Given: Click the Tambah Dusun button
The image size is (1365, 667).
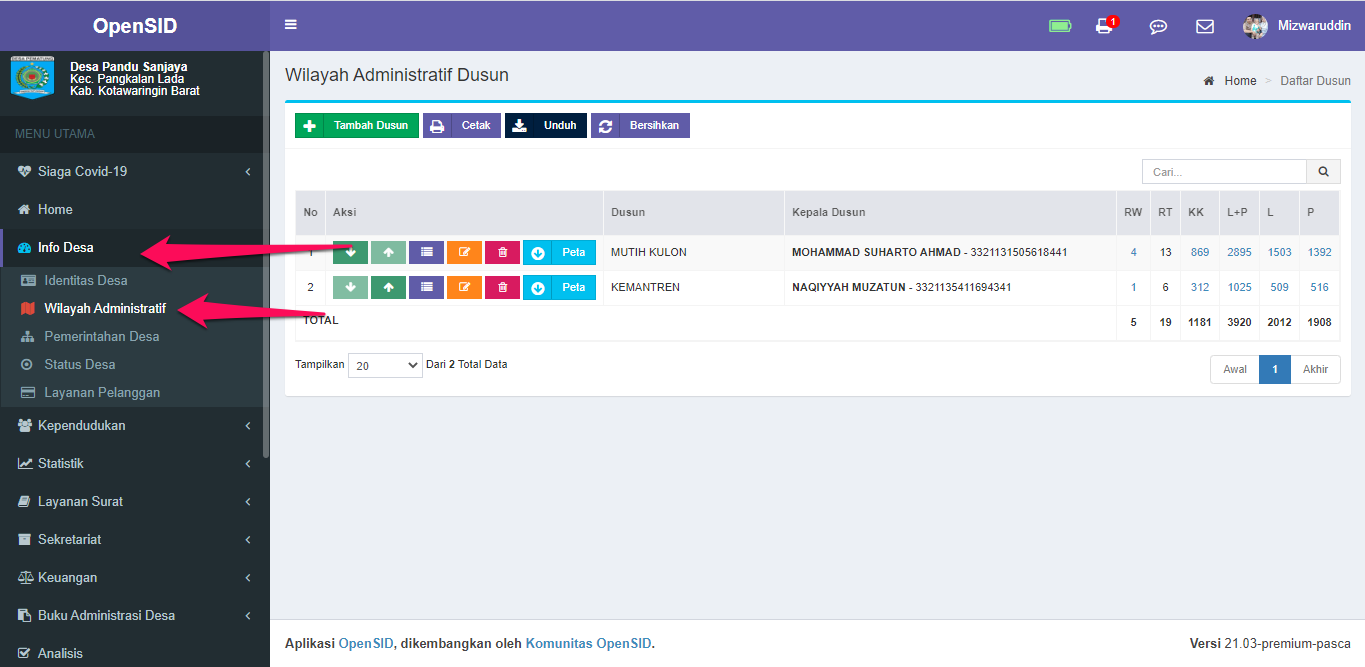Looking at the screenshot, I should (x=356, y=124).
